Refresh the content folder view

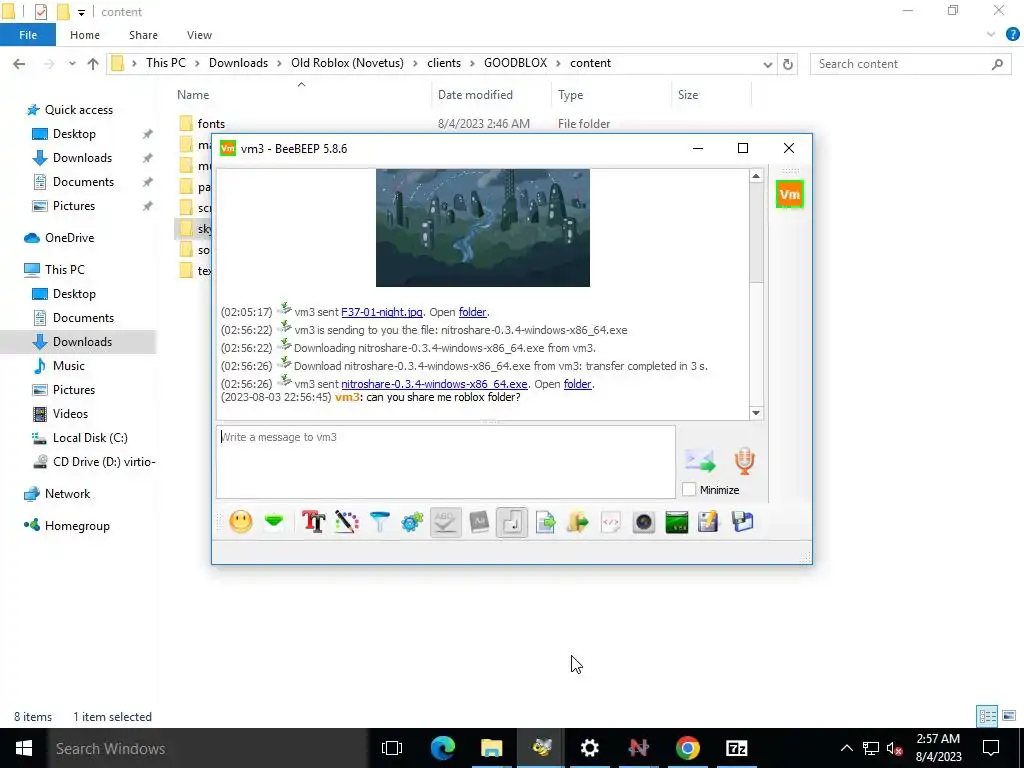[788, 64]
